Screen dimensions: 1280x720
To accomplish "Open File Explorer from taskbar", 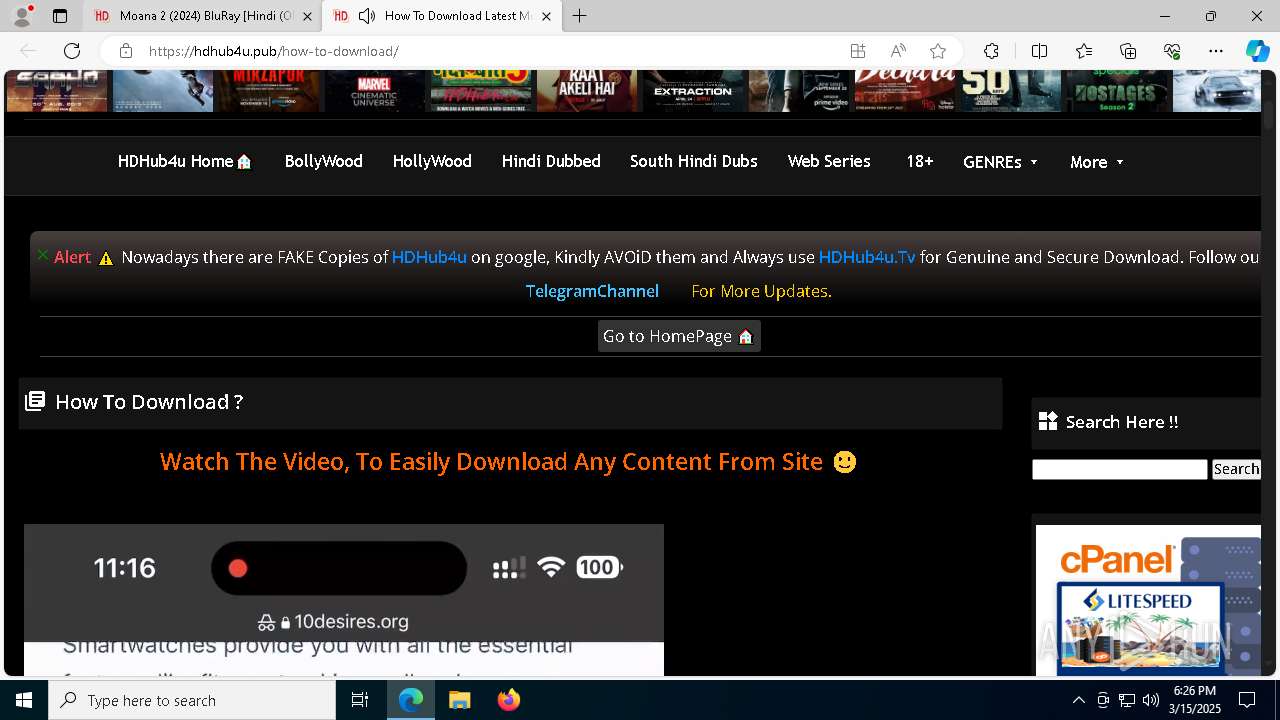I will (459, 700).
